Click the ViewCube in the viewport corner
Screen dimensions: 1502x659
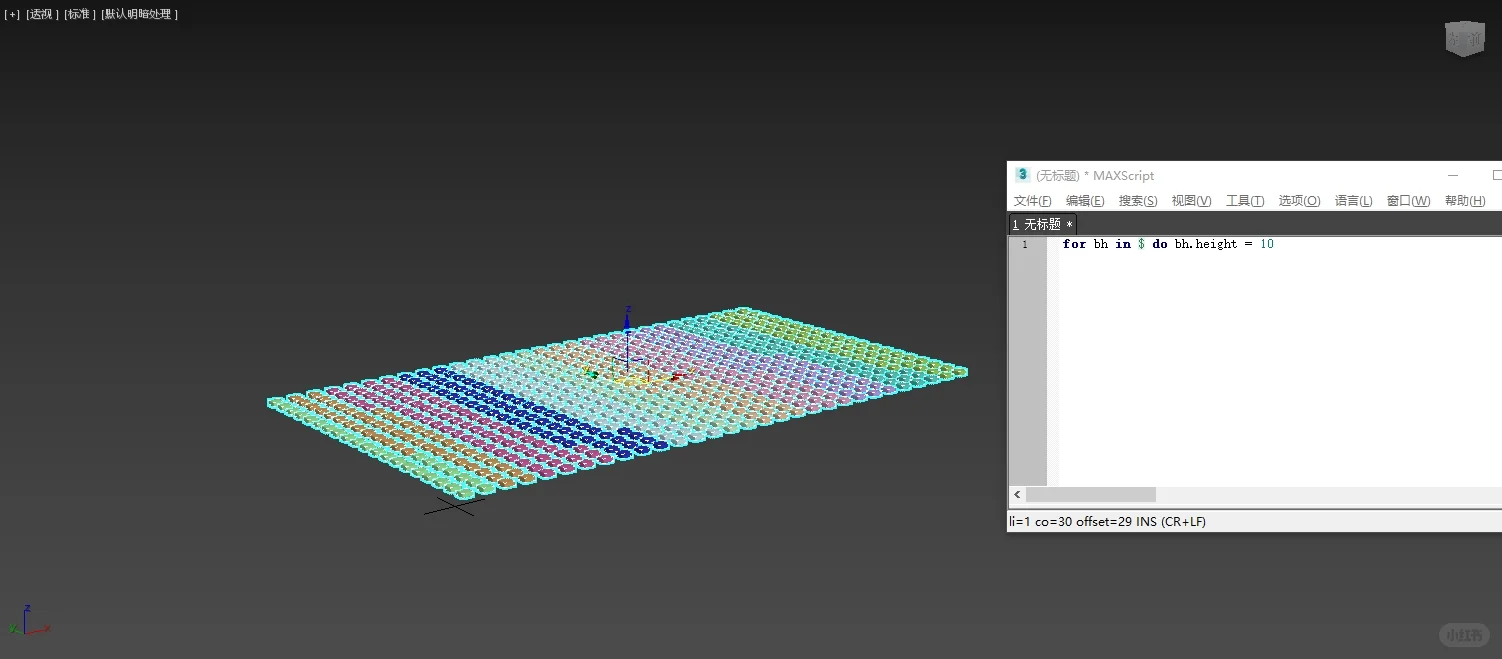pos(1464,38)
